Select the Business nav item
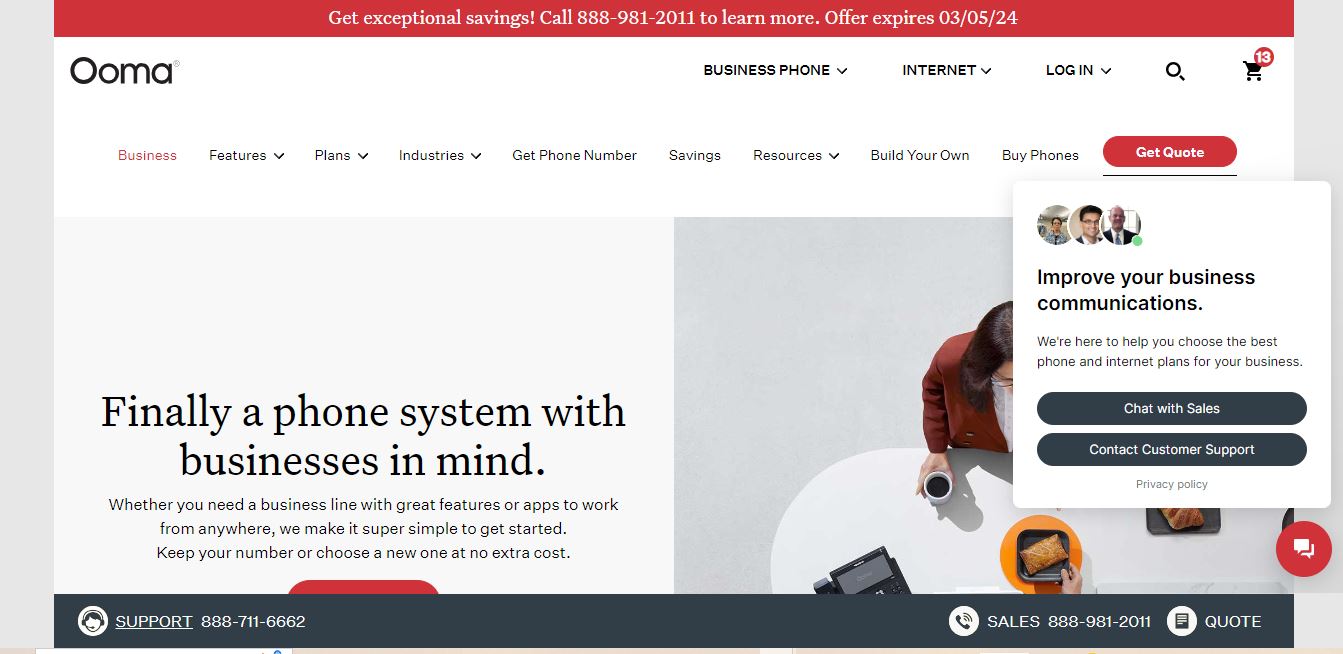The image size is (1343, 654). (147, 155)
